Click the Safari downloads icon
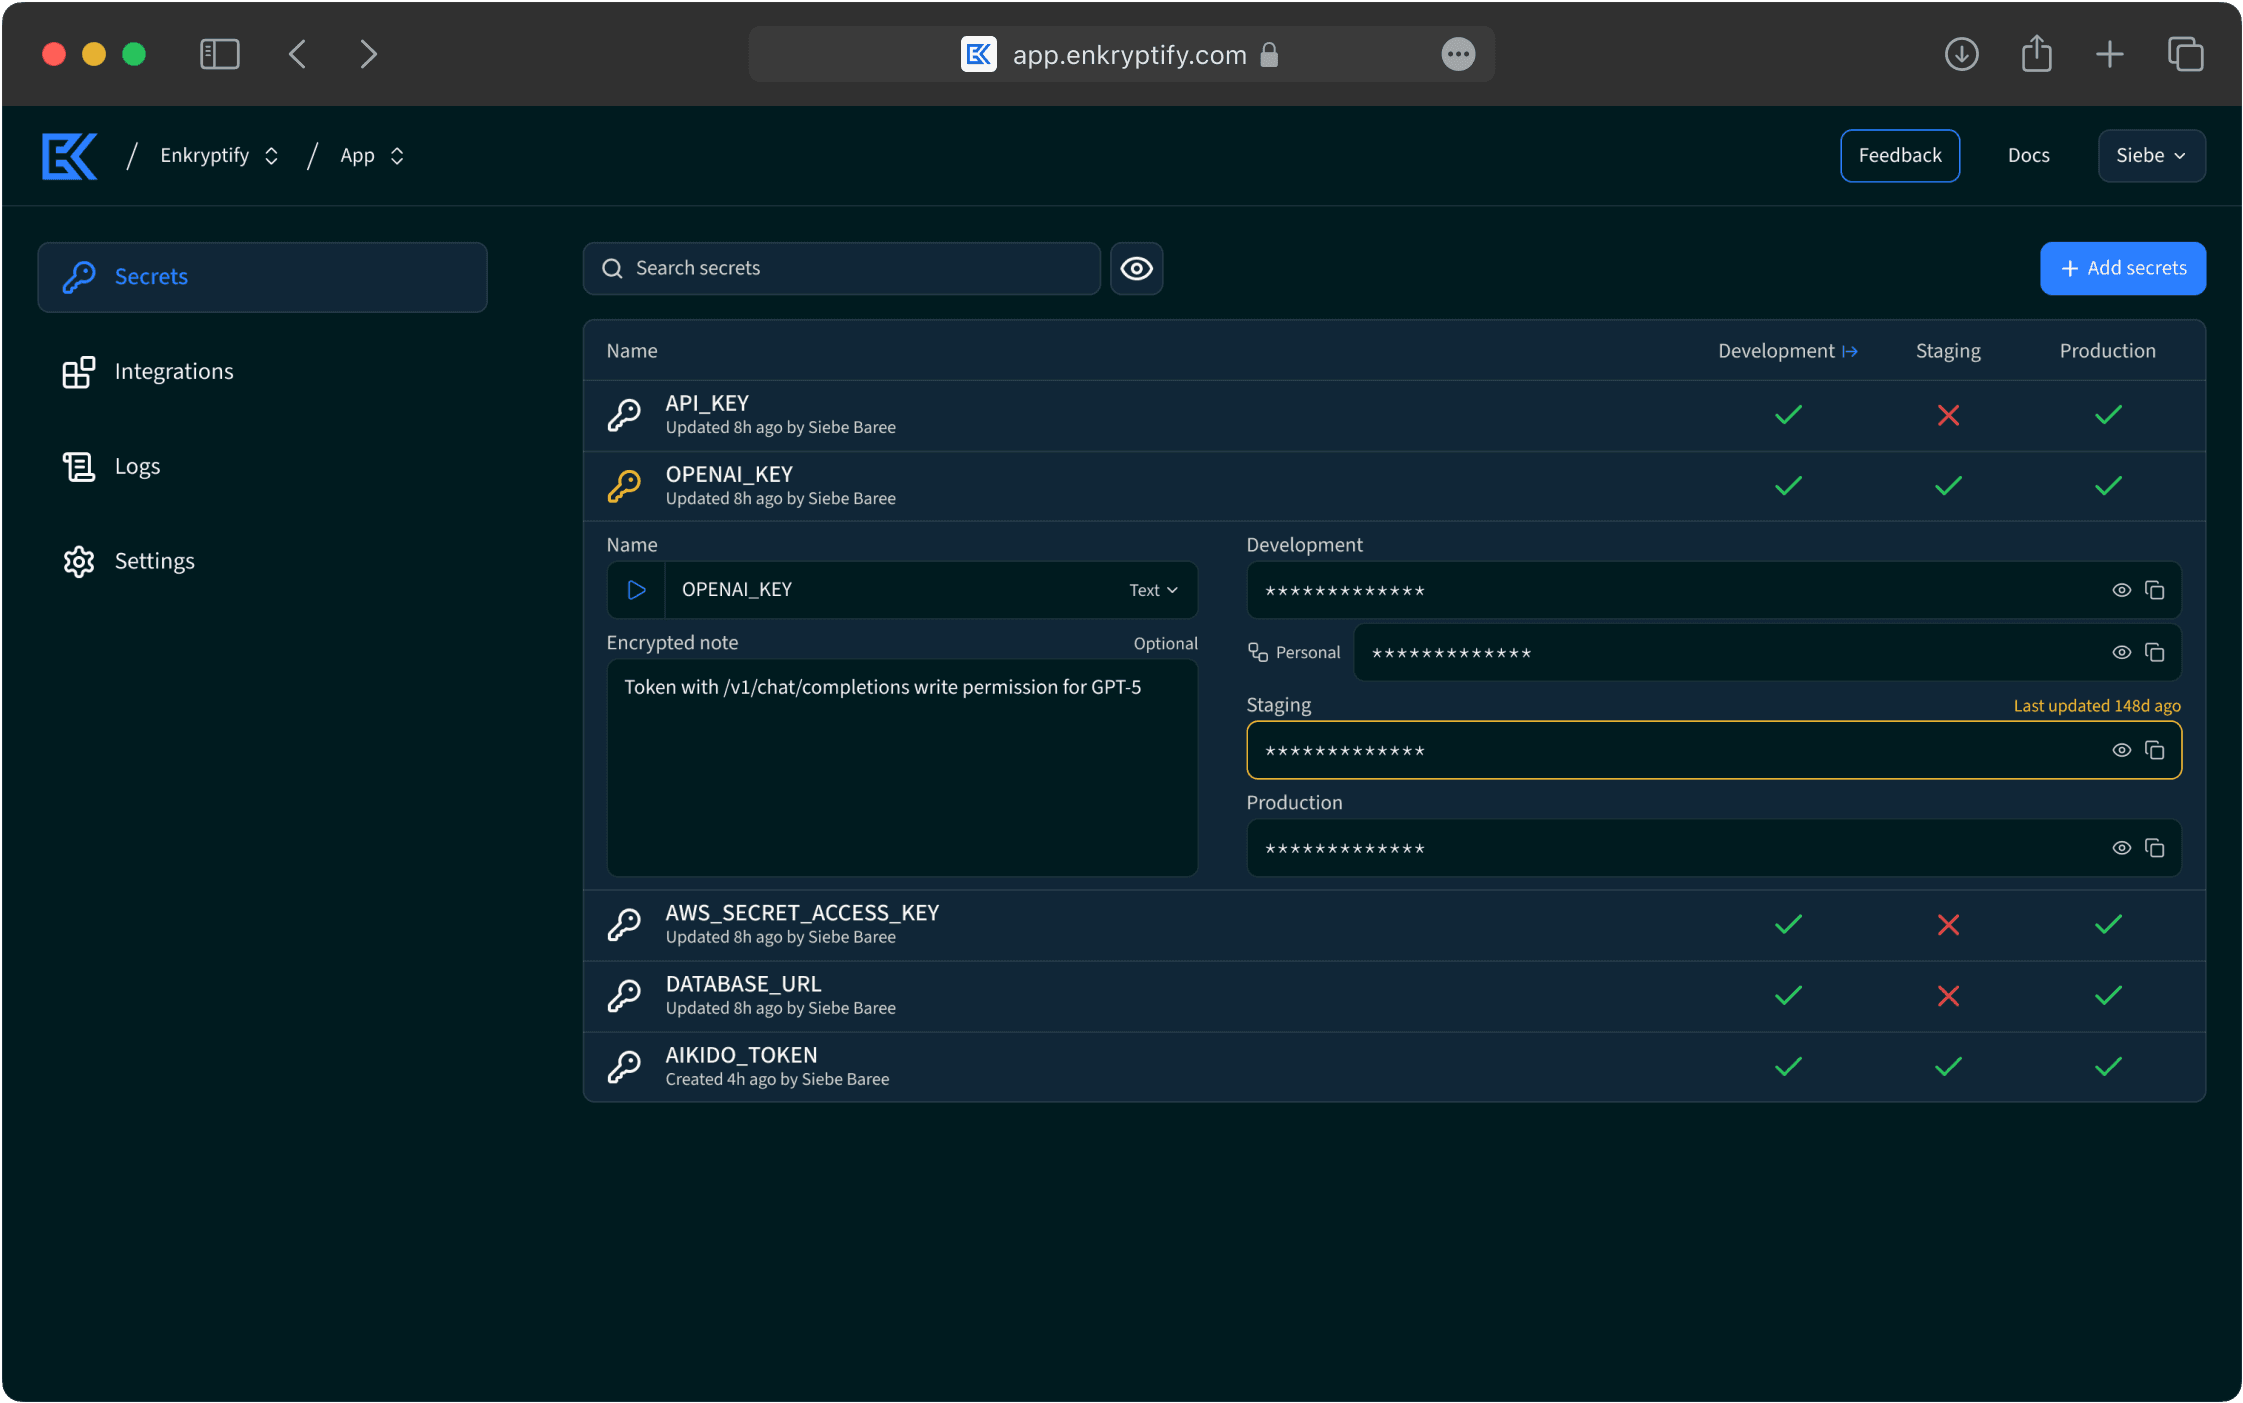 1959,54
